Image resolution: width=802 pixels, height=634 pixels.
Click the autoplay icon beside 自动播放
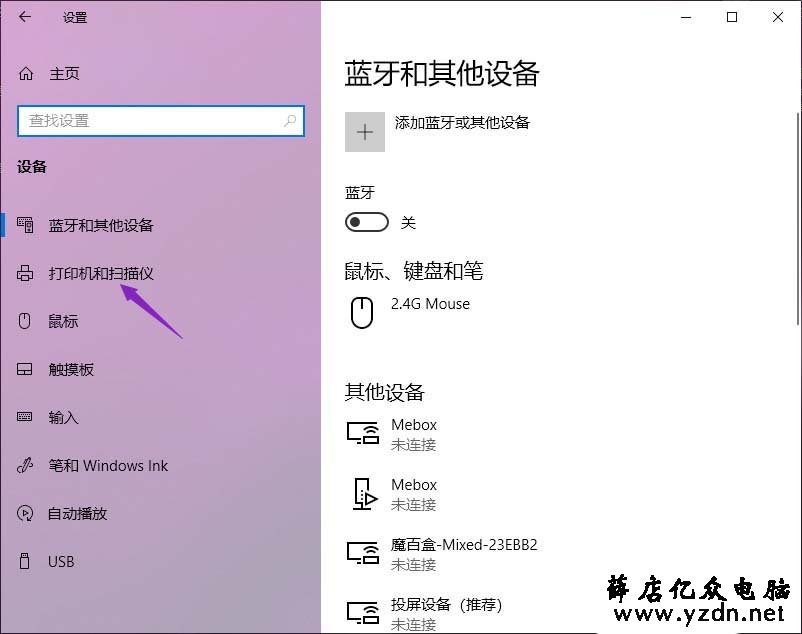[25, 513]
